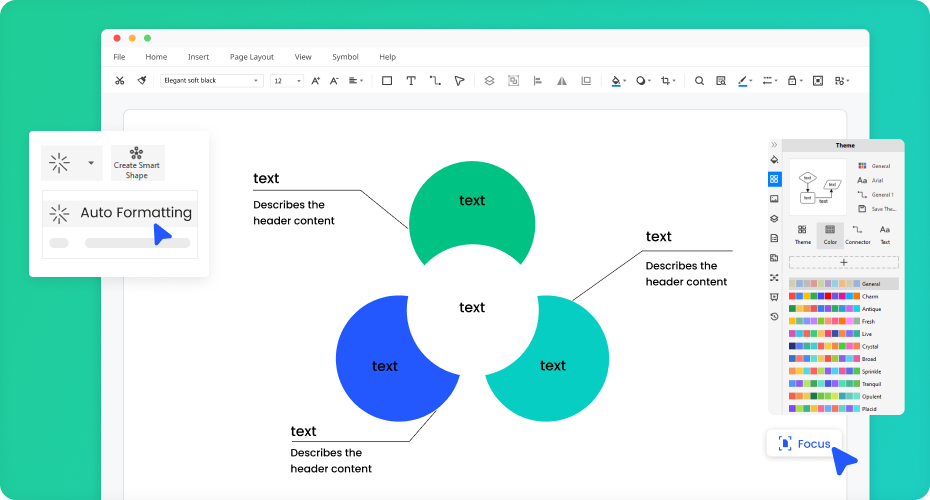Switch to the Connector theme tab
This screenshot has width=930, height=500.
click(857, 235)
